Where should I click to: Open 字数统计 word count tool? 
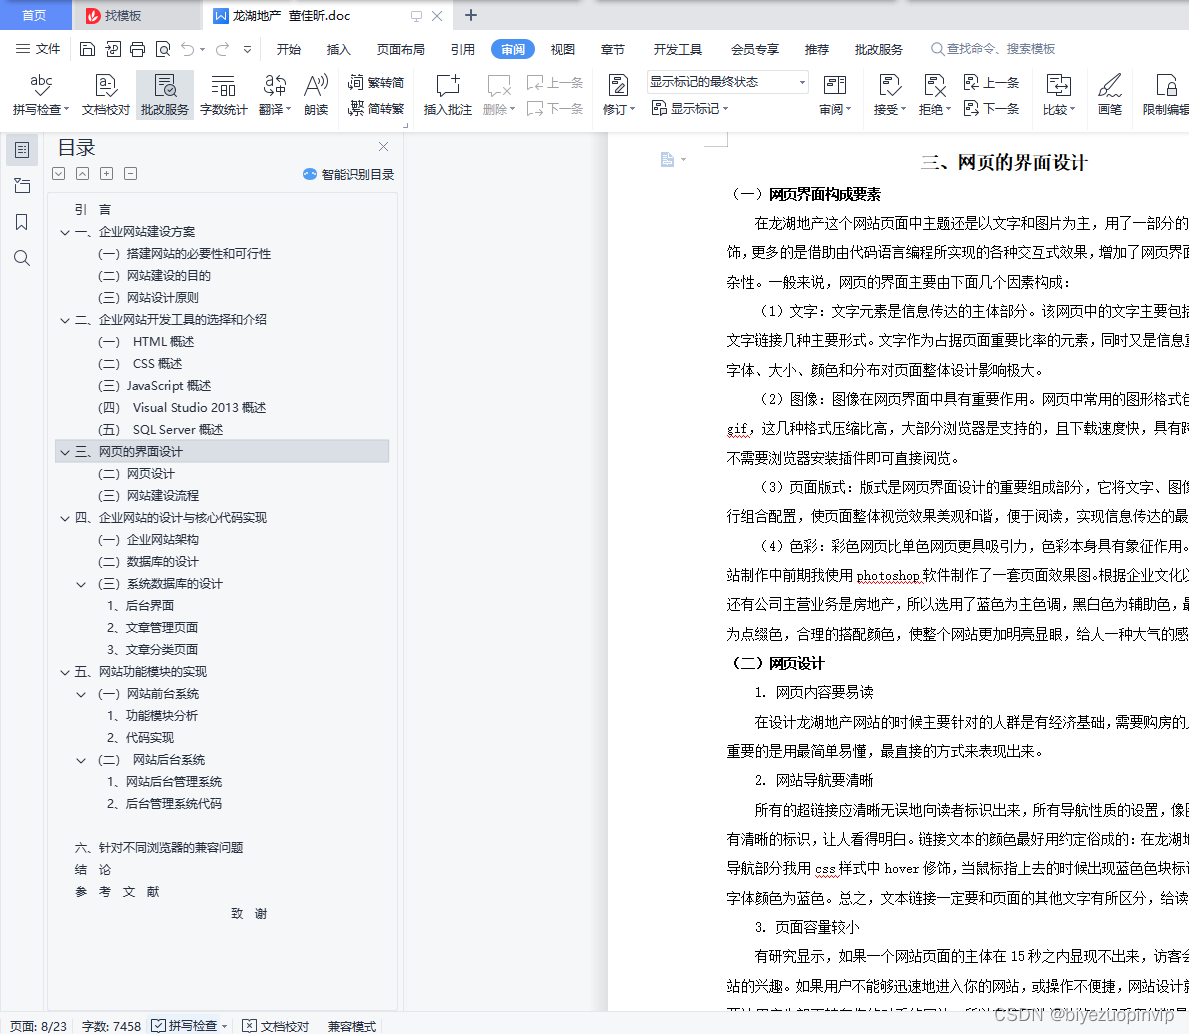click(223, 95)
